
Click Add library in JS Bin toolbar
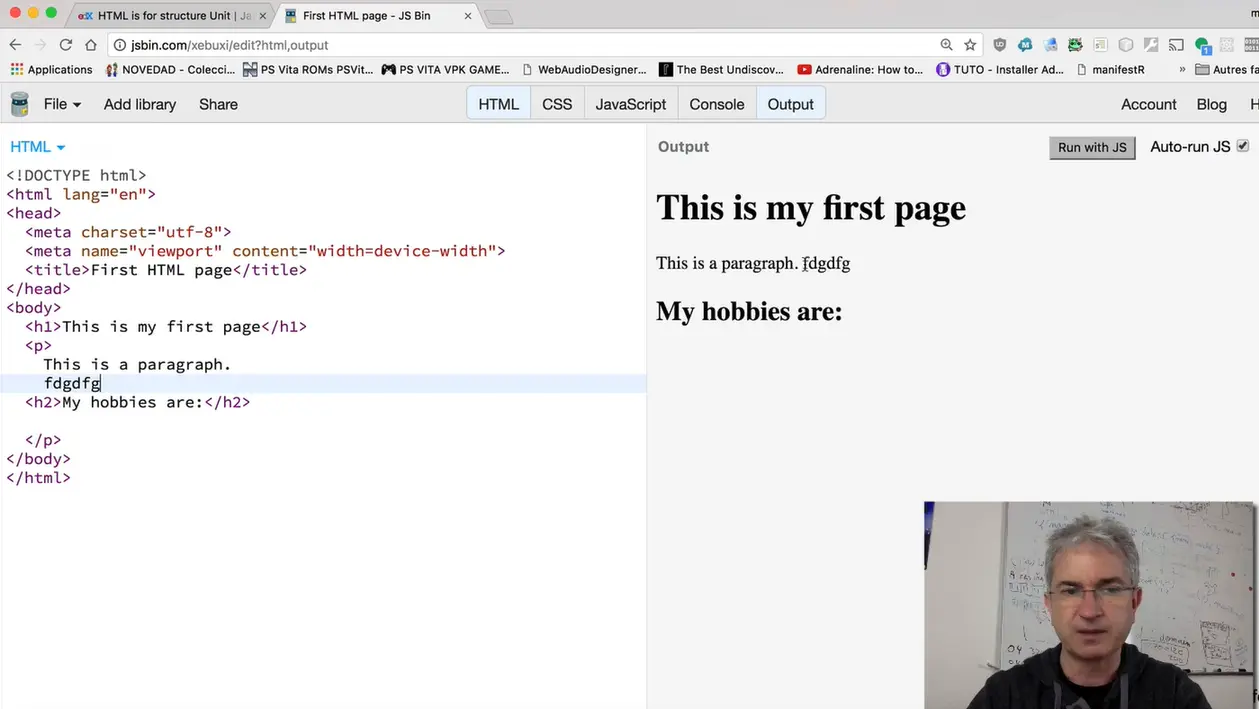pyautogui.click(x=140, y=104)
